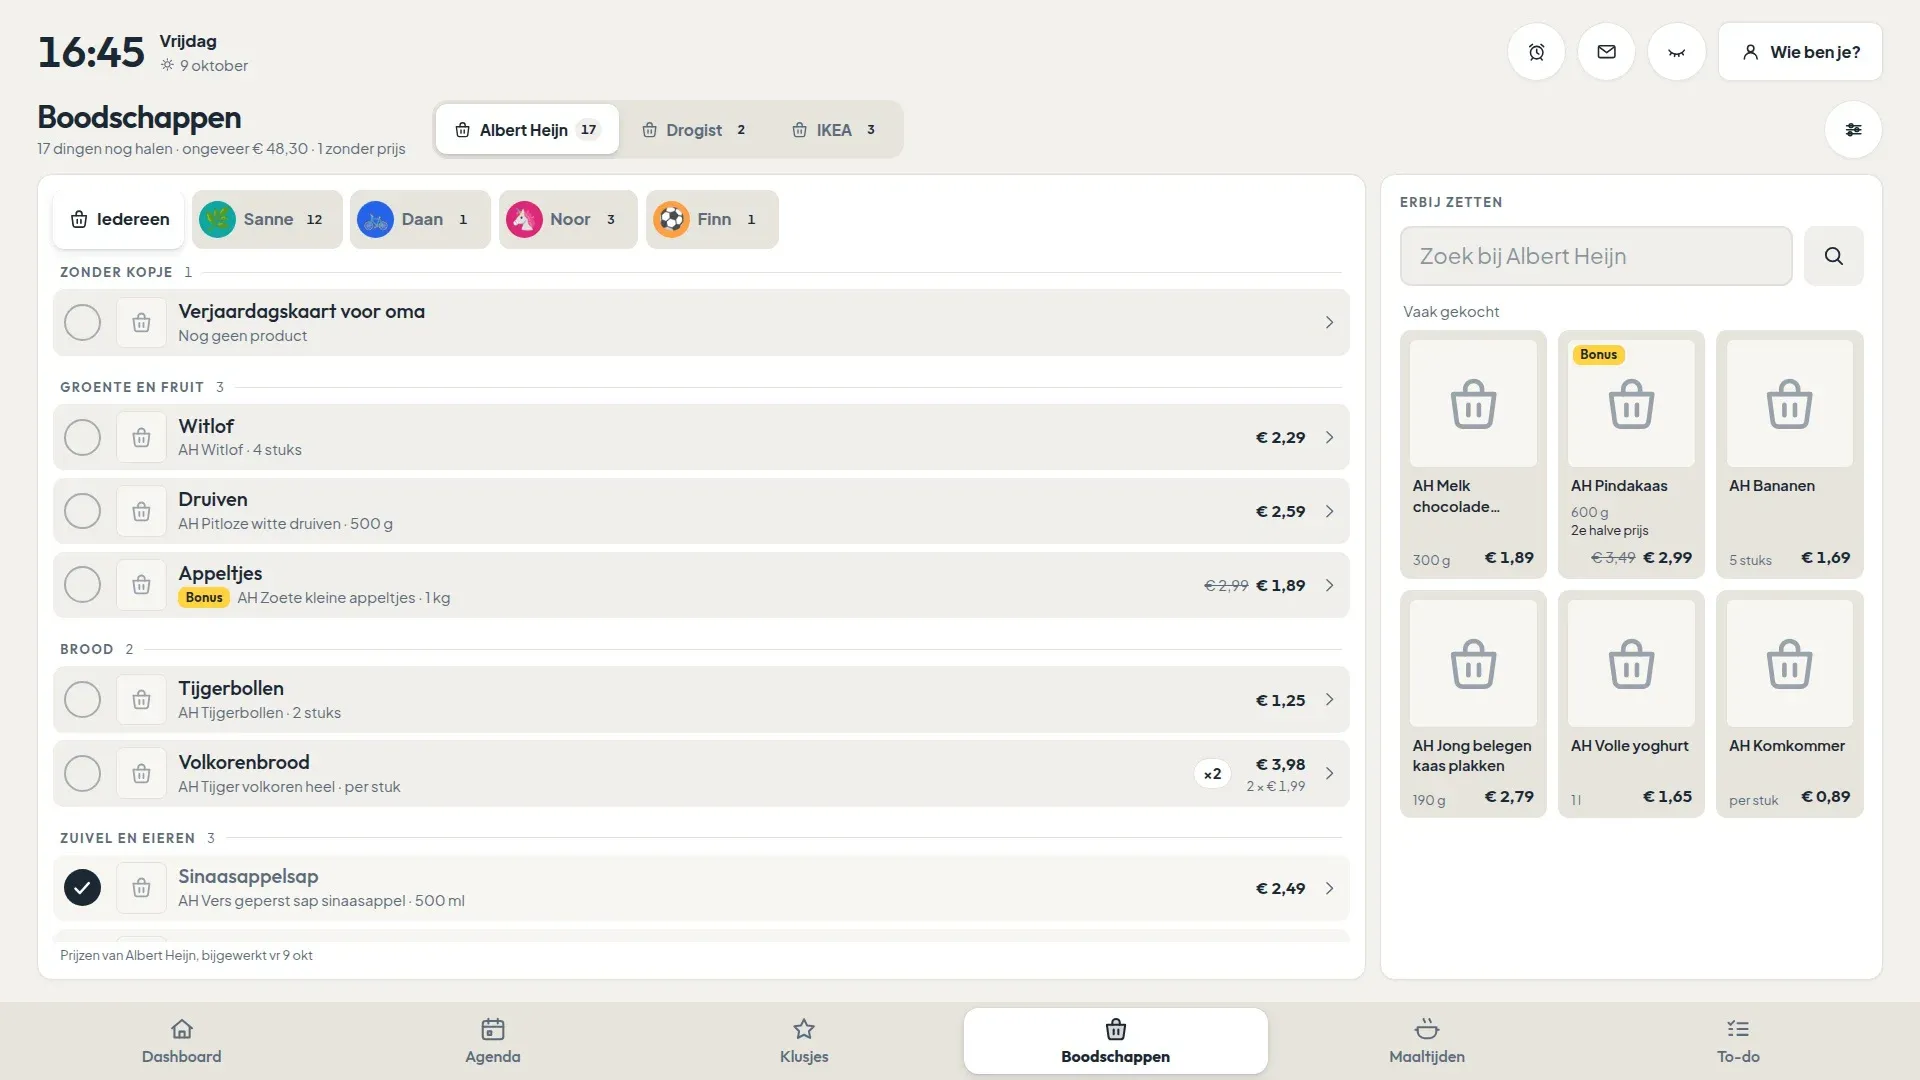Viewport: 1920px width, 1080px height.
Task: Add AH Bananen product card
Action: 1789,455
